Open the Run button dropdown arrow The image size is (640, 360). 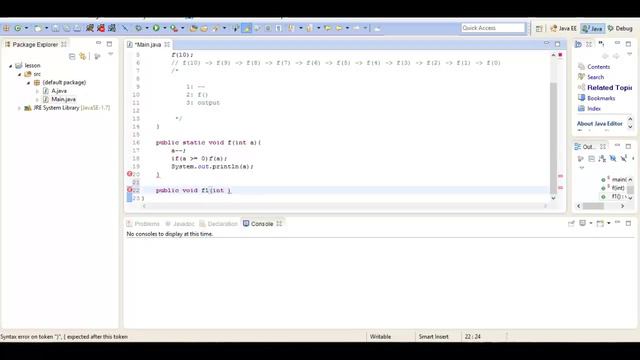coord(164,28)
